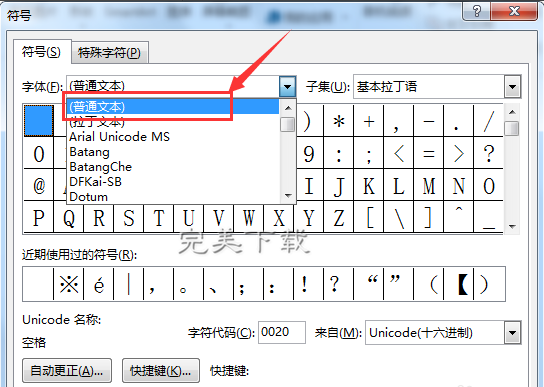
Task: Select letter N in symbol grid
Action: [x=459, y=185]
